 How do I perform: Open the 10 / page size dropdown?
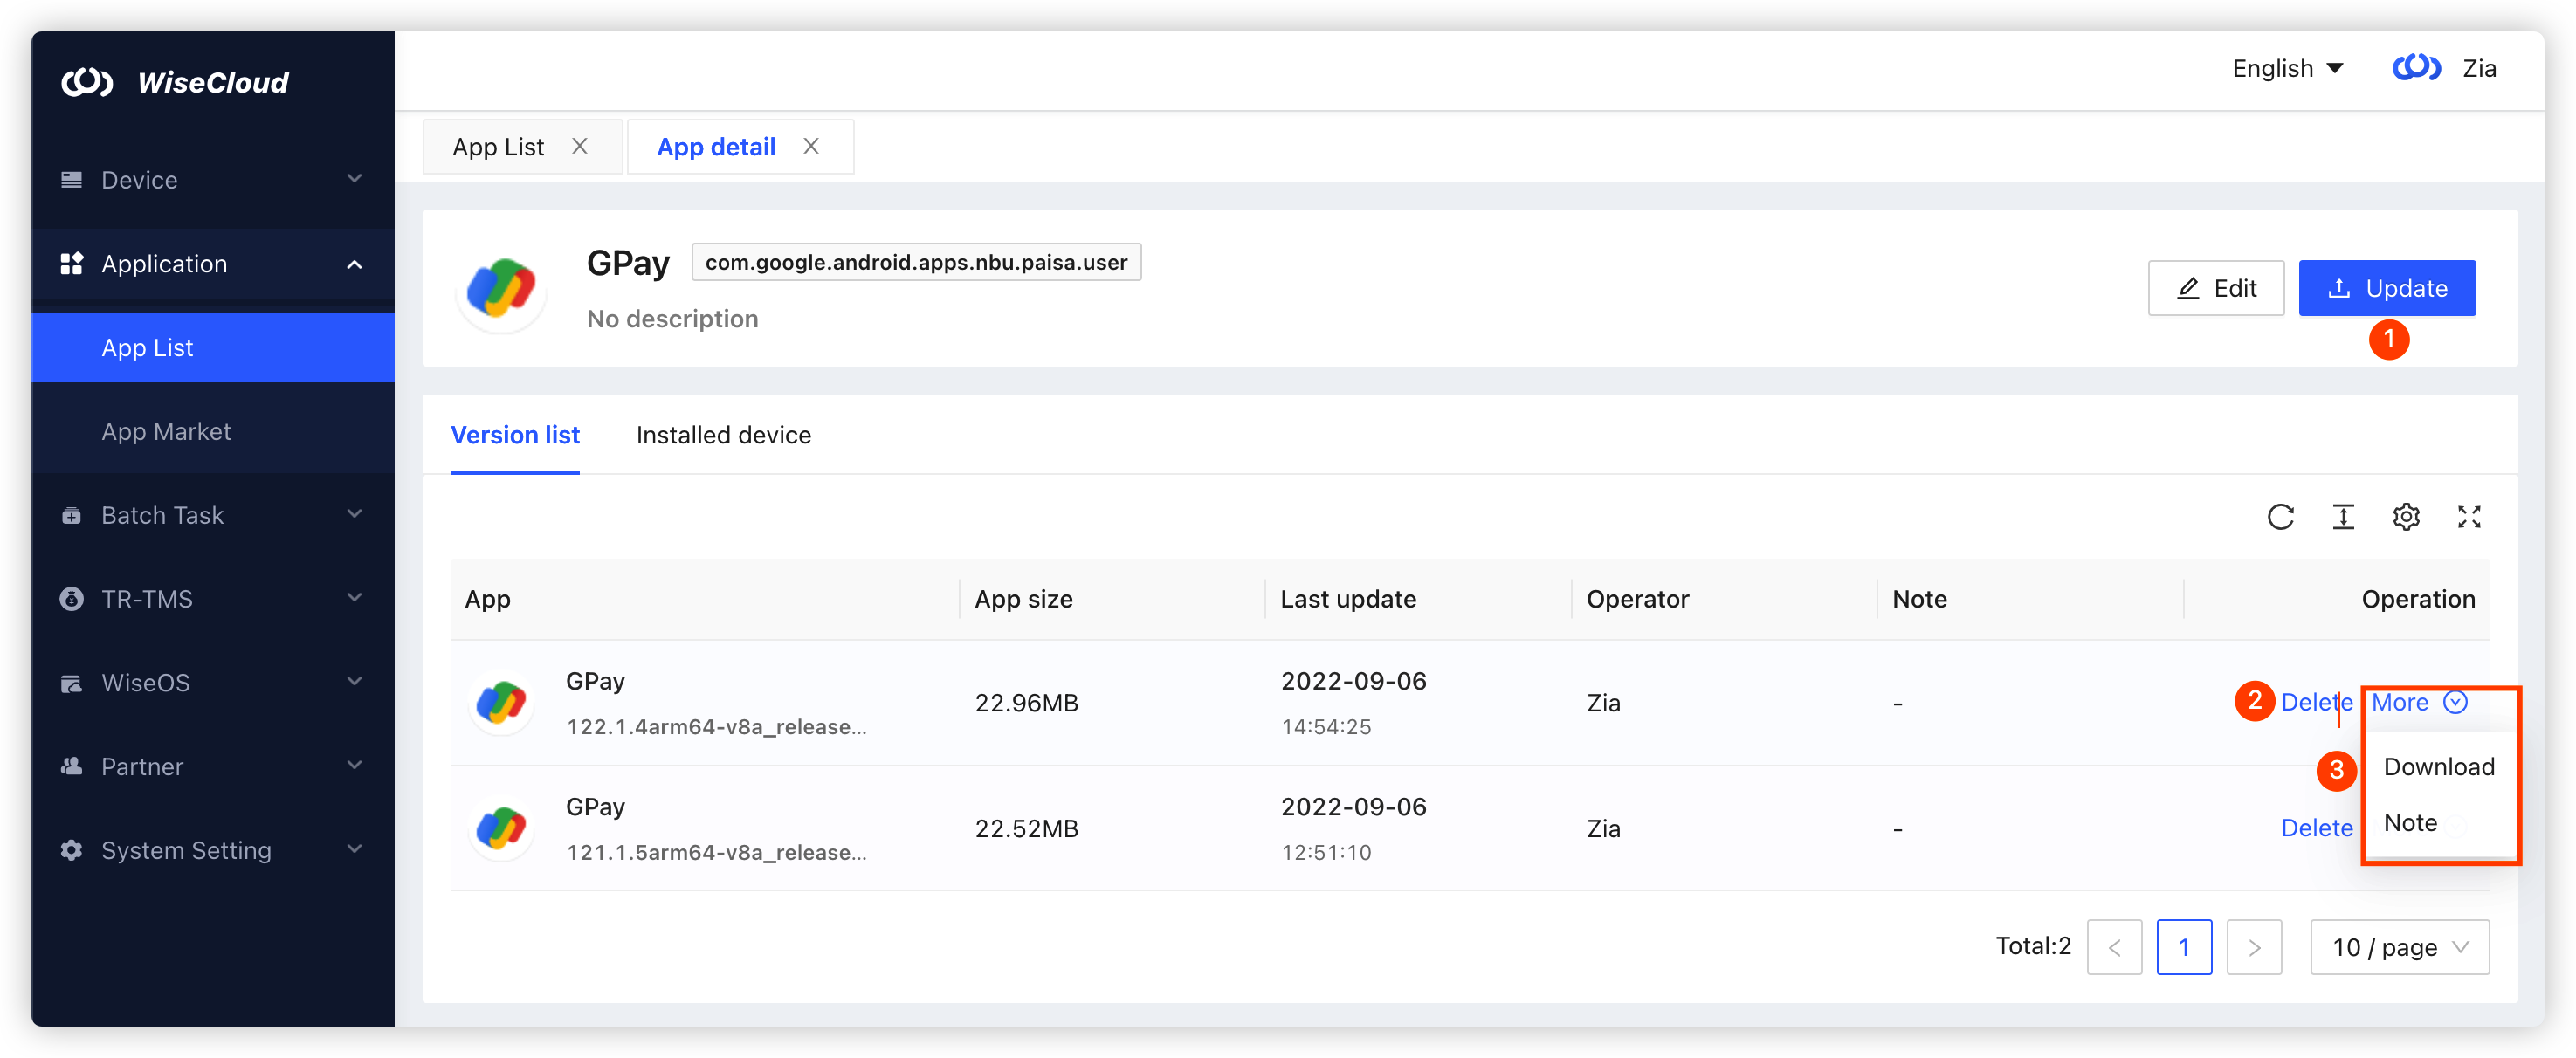(x=2400, y=947)
